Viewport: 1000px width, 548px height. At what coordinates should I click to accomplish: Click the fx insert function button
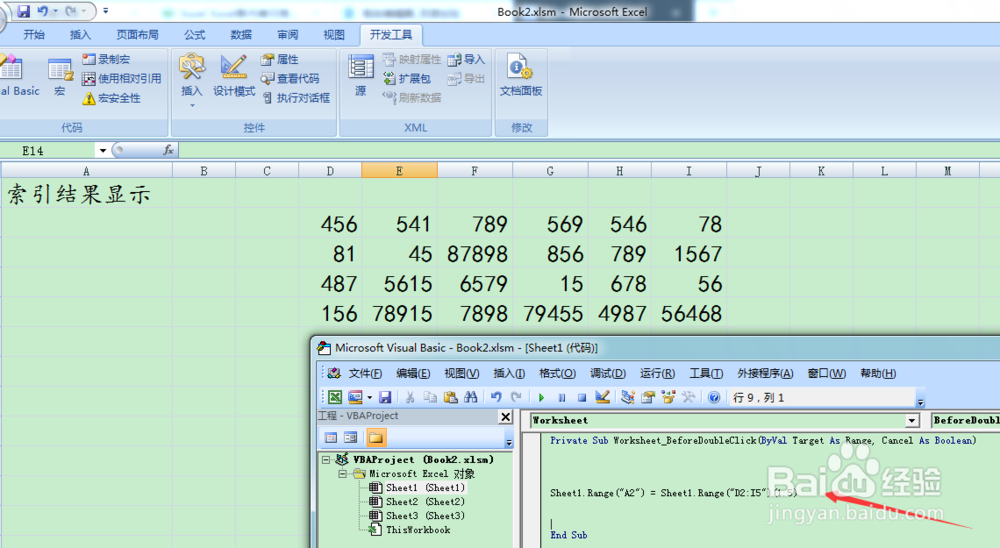point(168,150)
